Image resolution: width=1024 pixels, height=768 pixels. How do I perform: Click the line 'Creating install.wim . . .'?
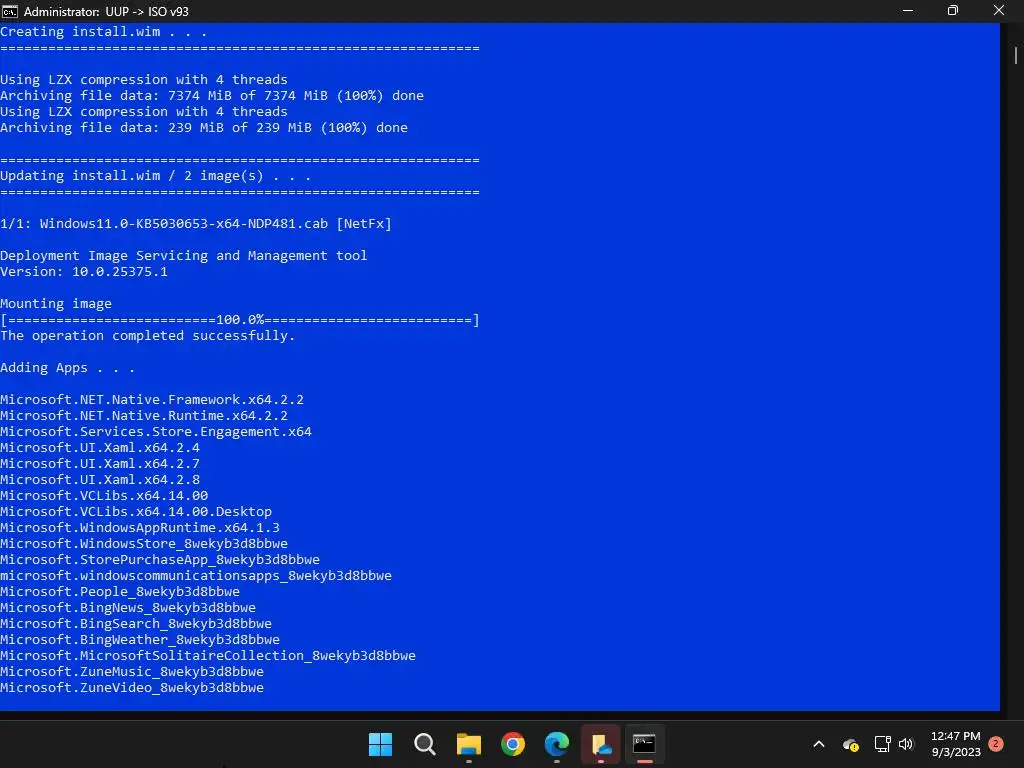pos(103,32)
